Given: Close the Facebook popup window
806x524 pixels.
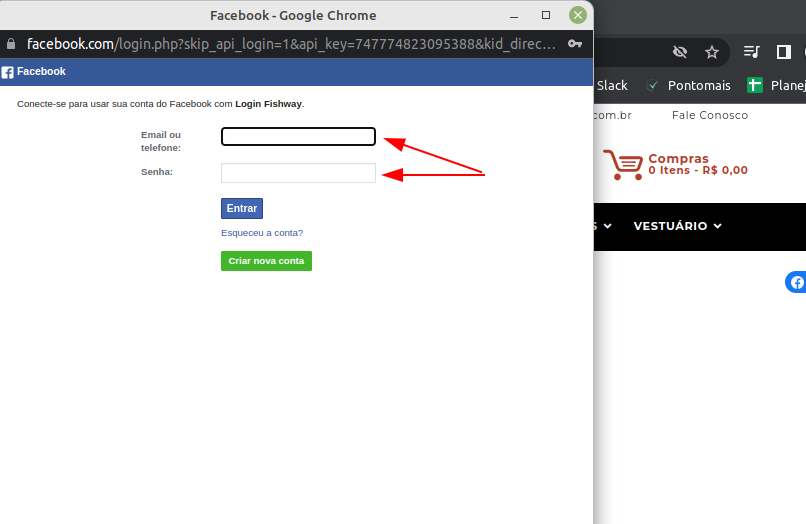Looking at the screenshot, I should pyautogui.click(x=578, y=15).
